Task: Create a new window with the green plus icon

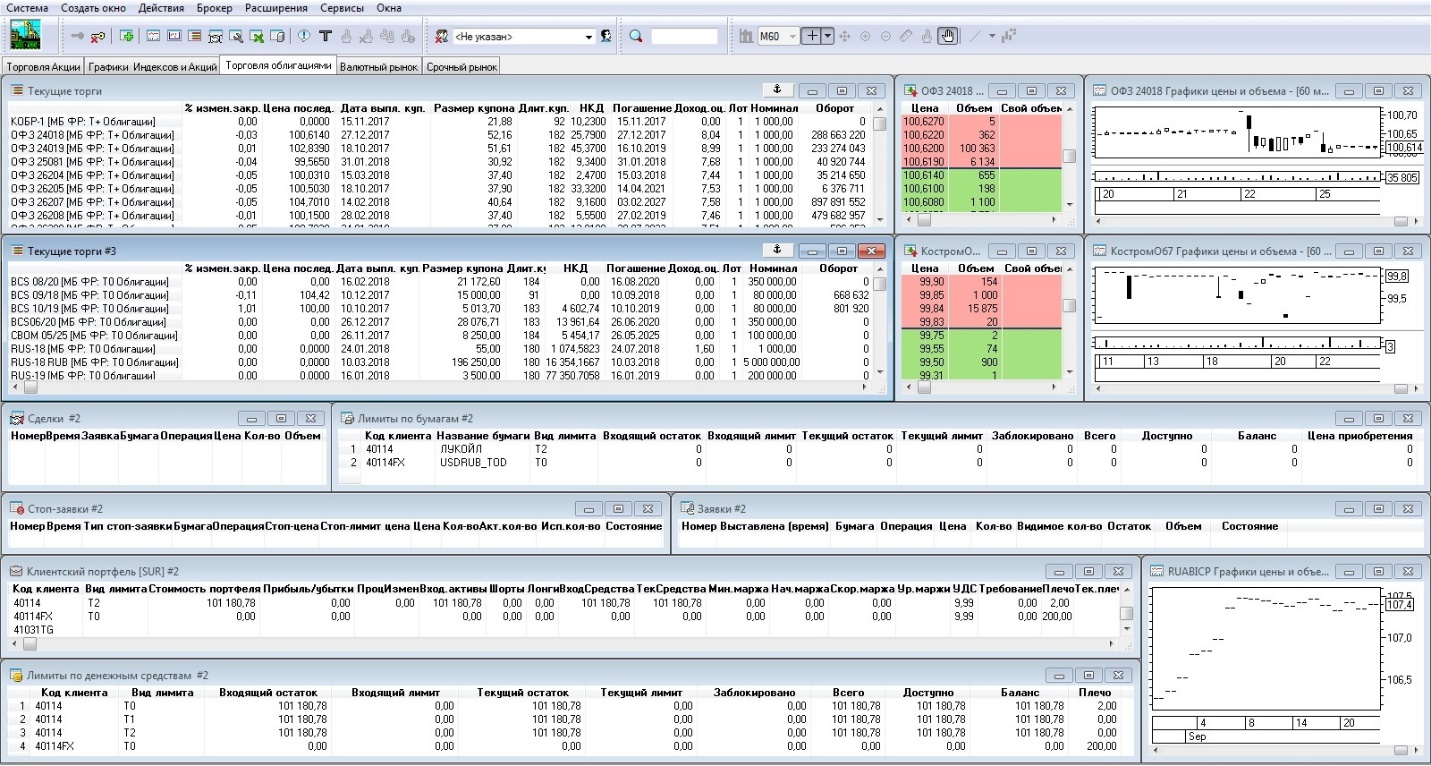Action: [x=126, y=36]
